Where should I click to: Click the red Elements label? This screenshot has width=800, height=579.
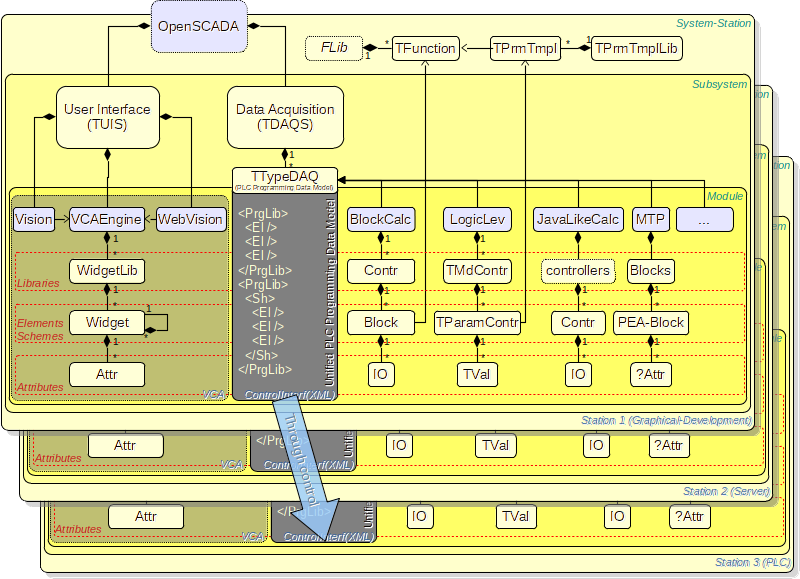(x=40, y=323)
